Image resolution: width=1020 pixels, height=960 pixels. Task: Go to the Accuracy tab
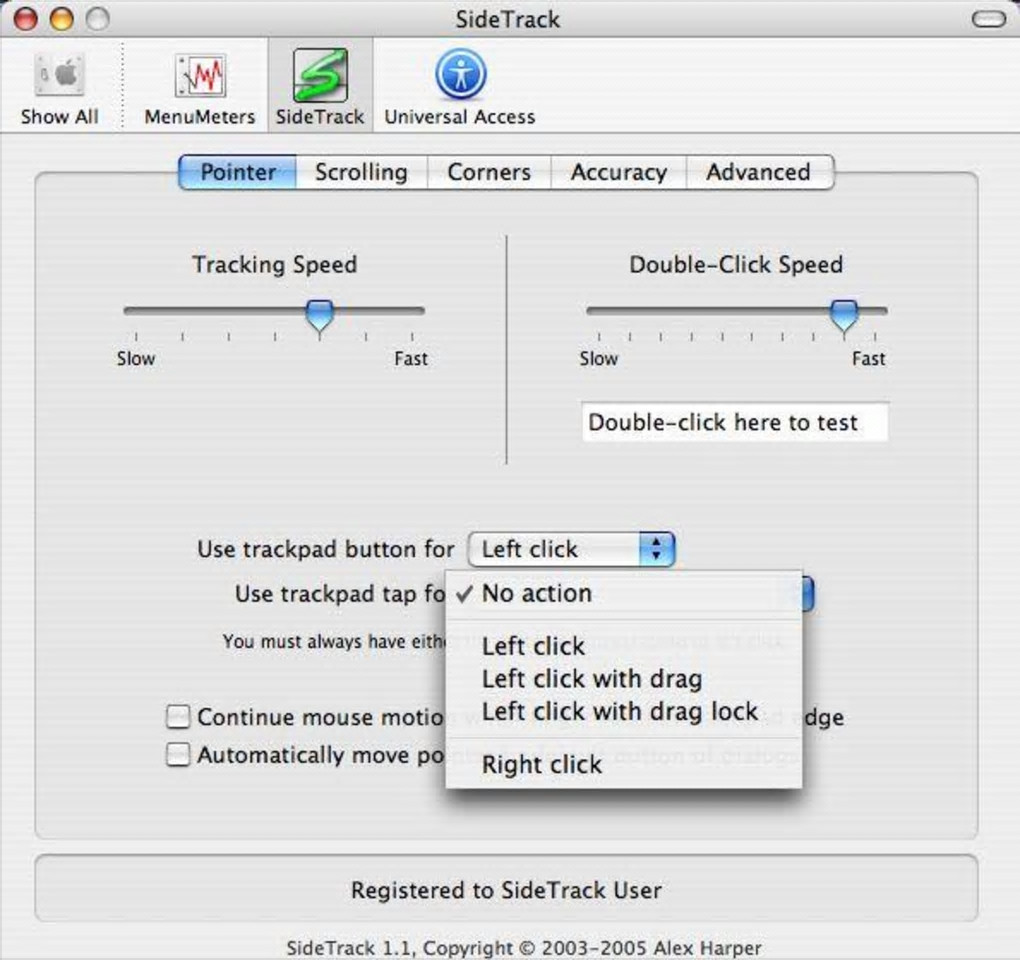click(619, 172)
